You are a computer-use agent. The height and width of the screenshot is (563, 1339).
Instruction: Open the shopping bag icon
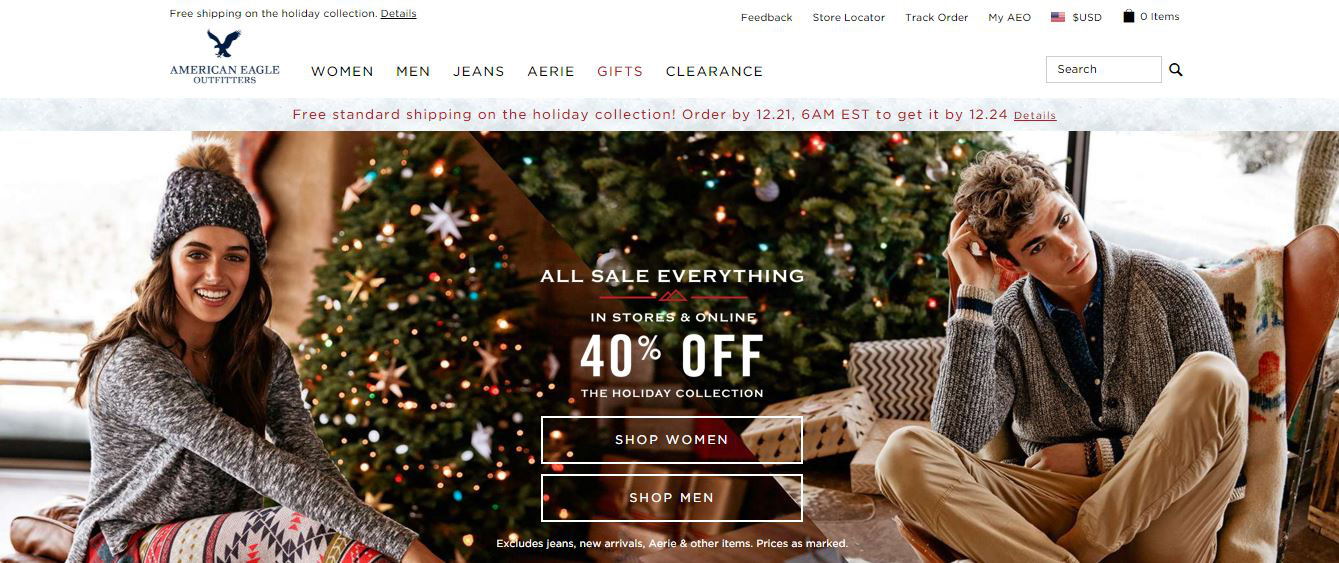1128,16
